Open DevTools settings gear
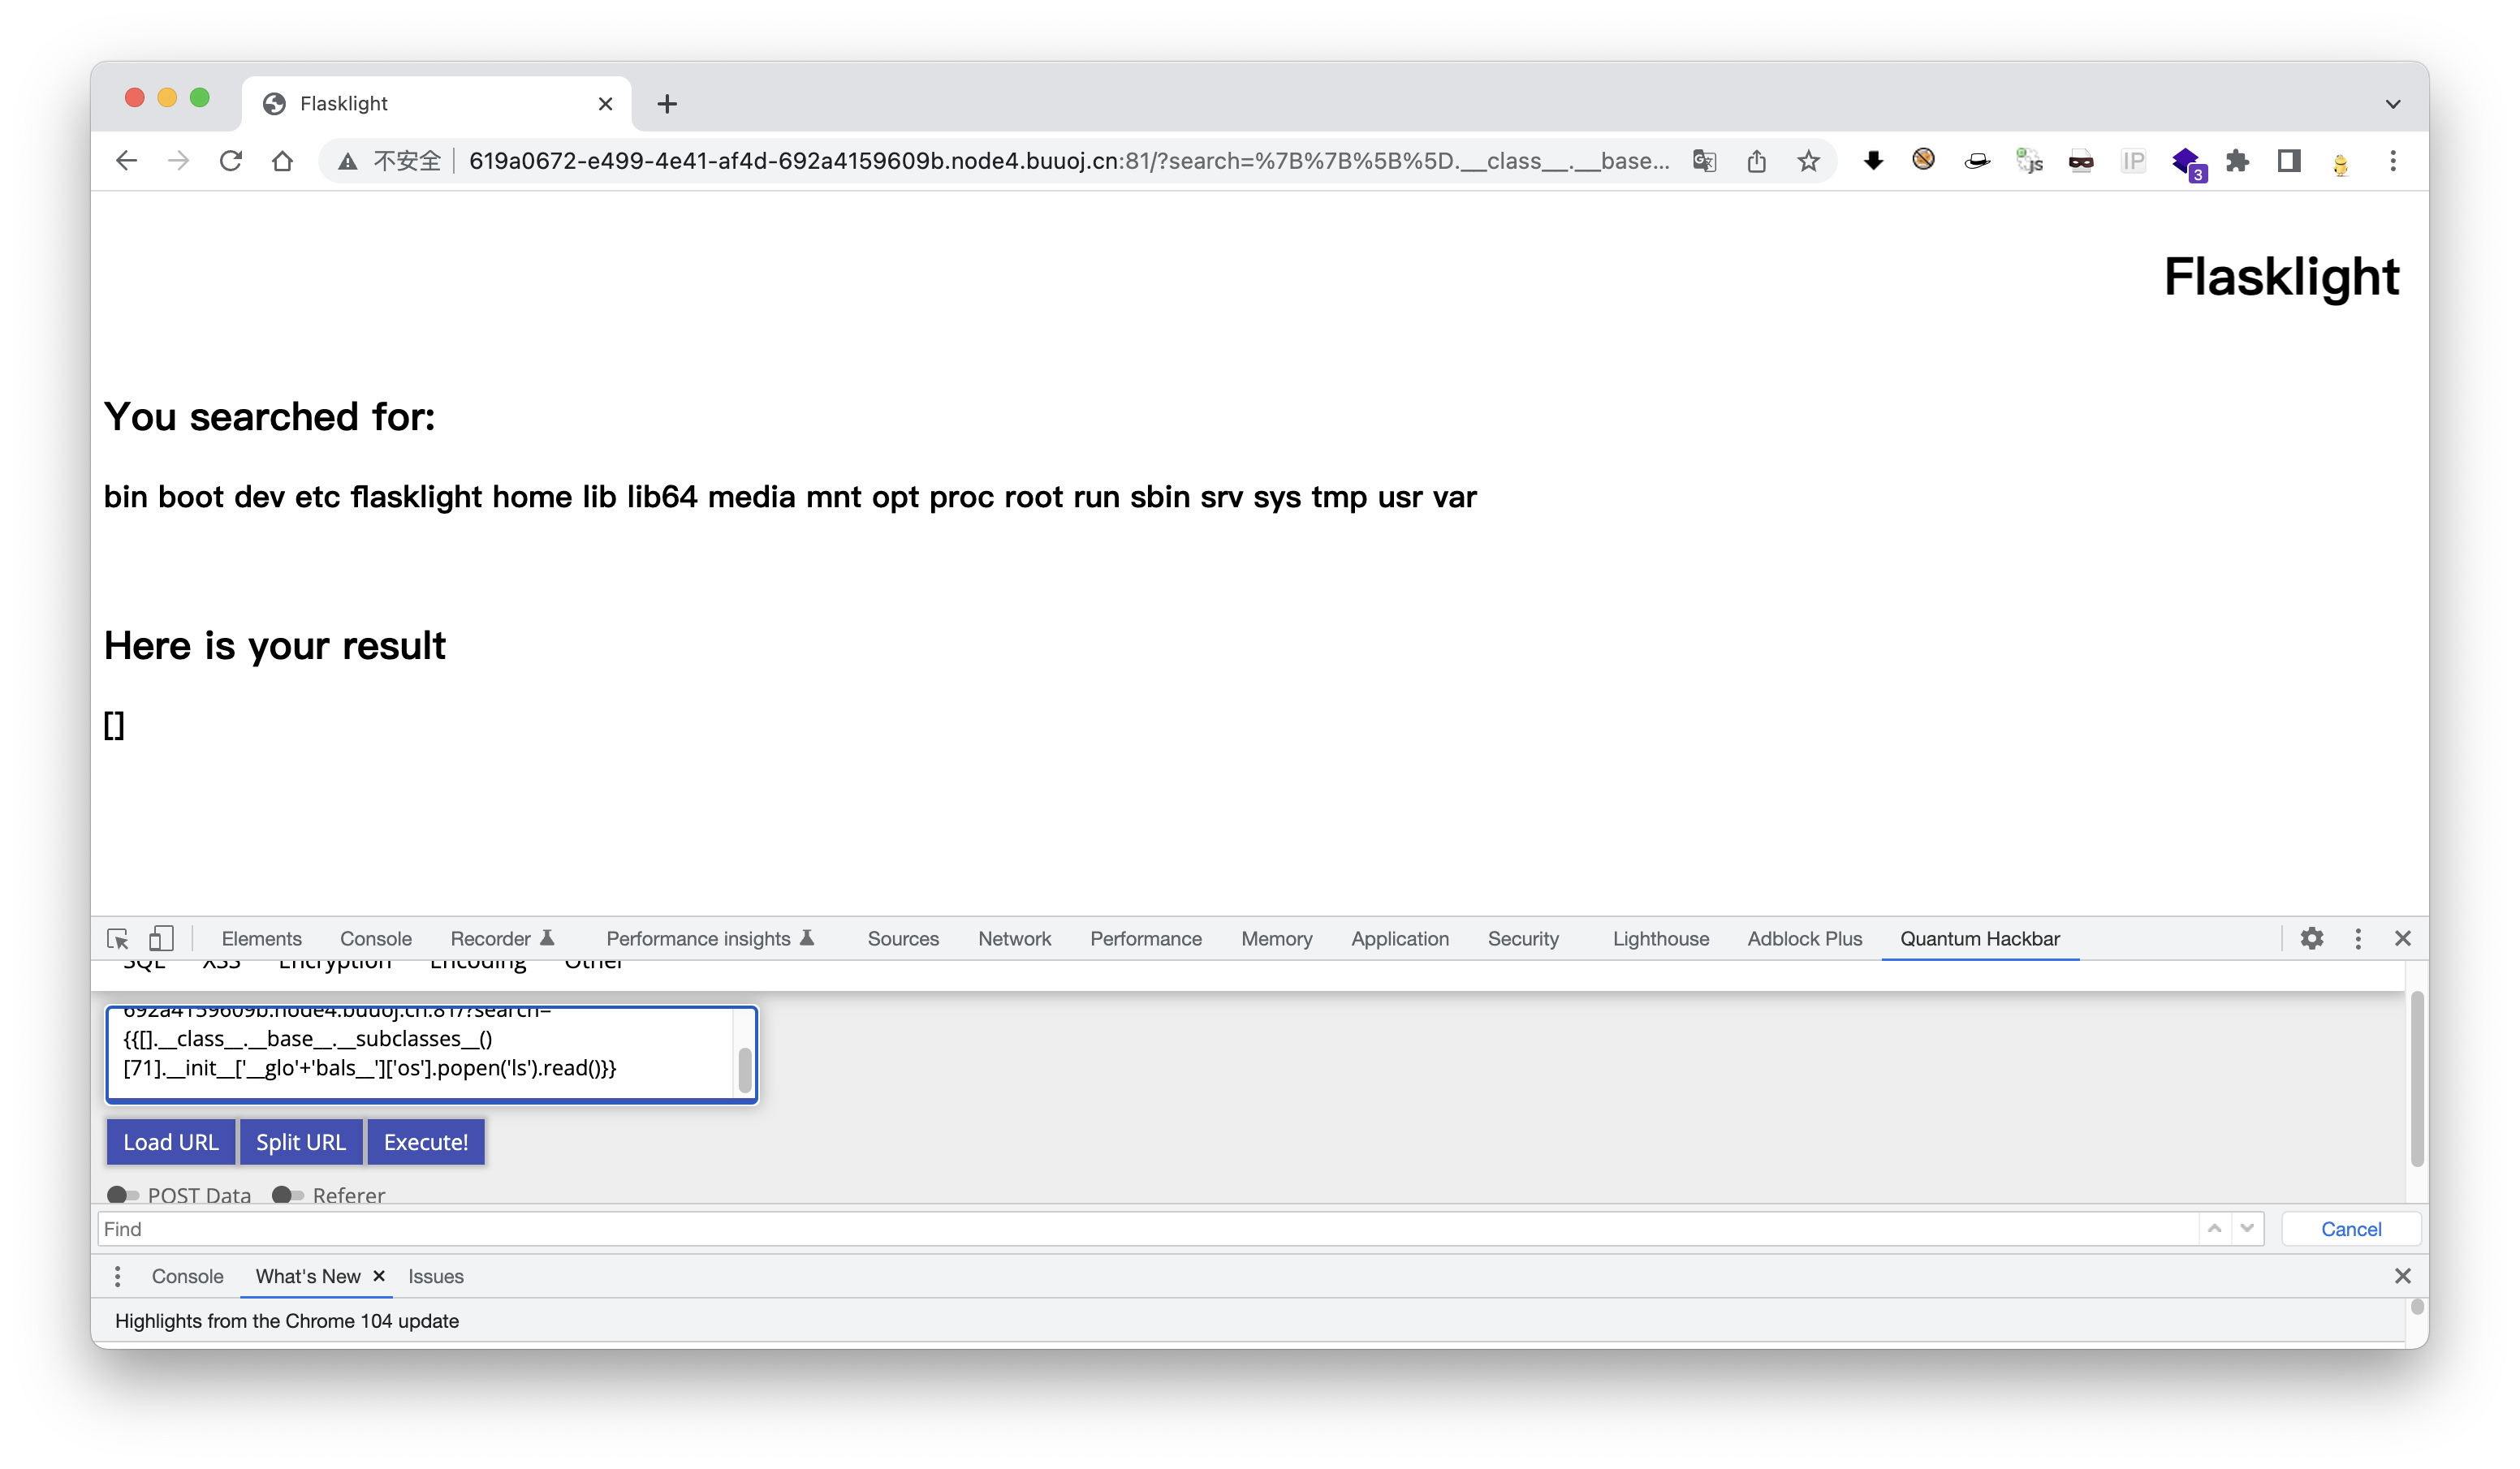Viewport: 2520px width, 1469px height. coord(2311,938)
